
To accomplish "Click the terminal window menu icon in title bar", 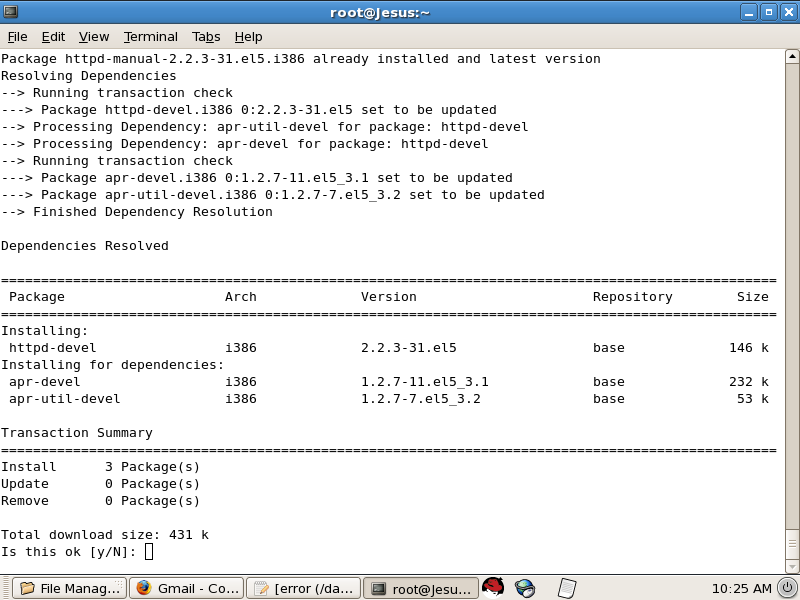I will click(x=10, y=11).
